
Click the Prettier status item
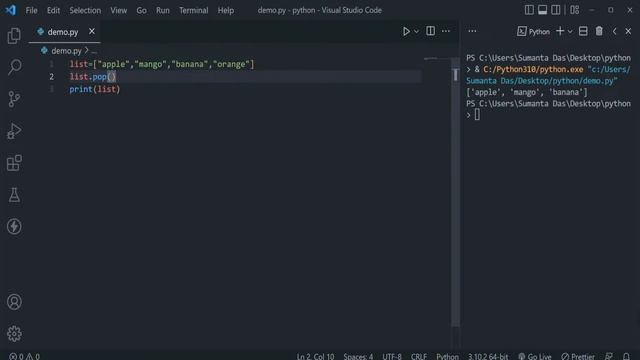point(578,356)
